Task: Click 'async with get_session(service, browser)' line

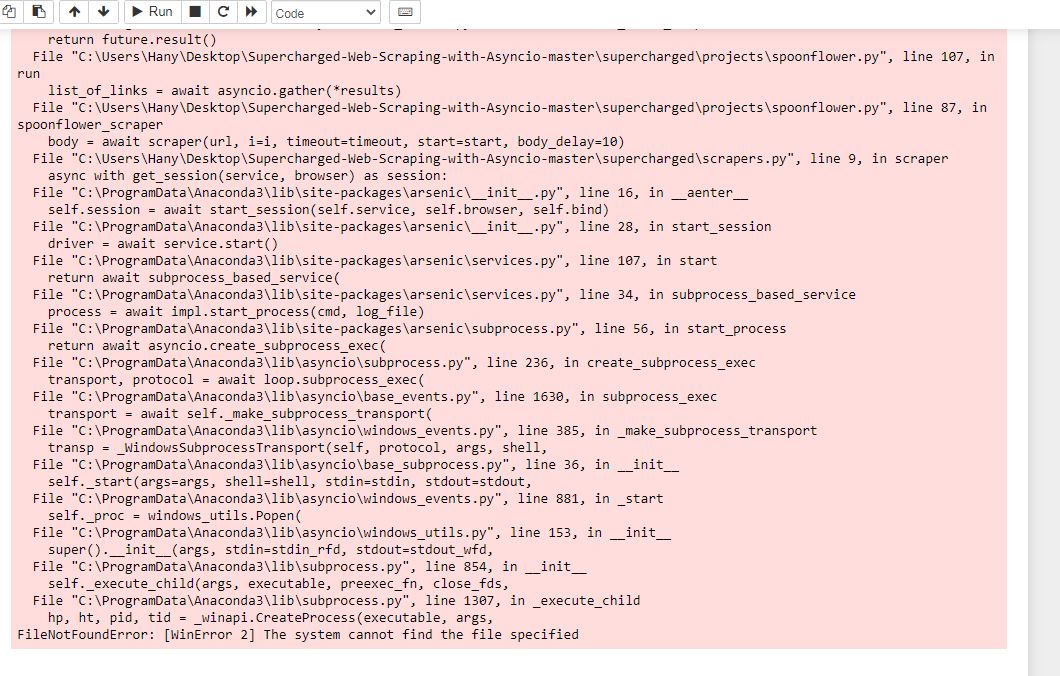Action: pyautogui.click(x=247, y=176)
